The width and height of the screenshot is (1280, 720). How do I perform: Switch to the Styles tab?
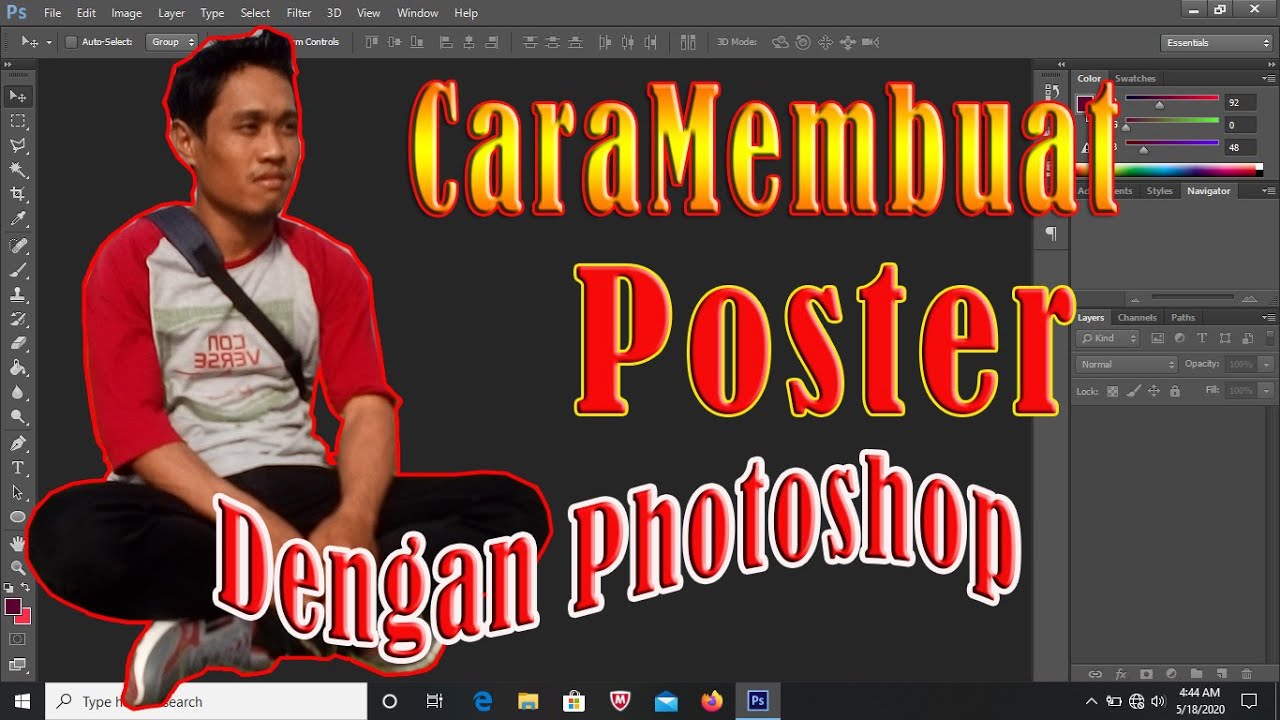click(x=1159, y=191)
